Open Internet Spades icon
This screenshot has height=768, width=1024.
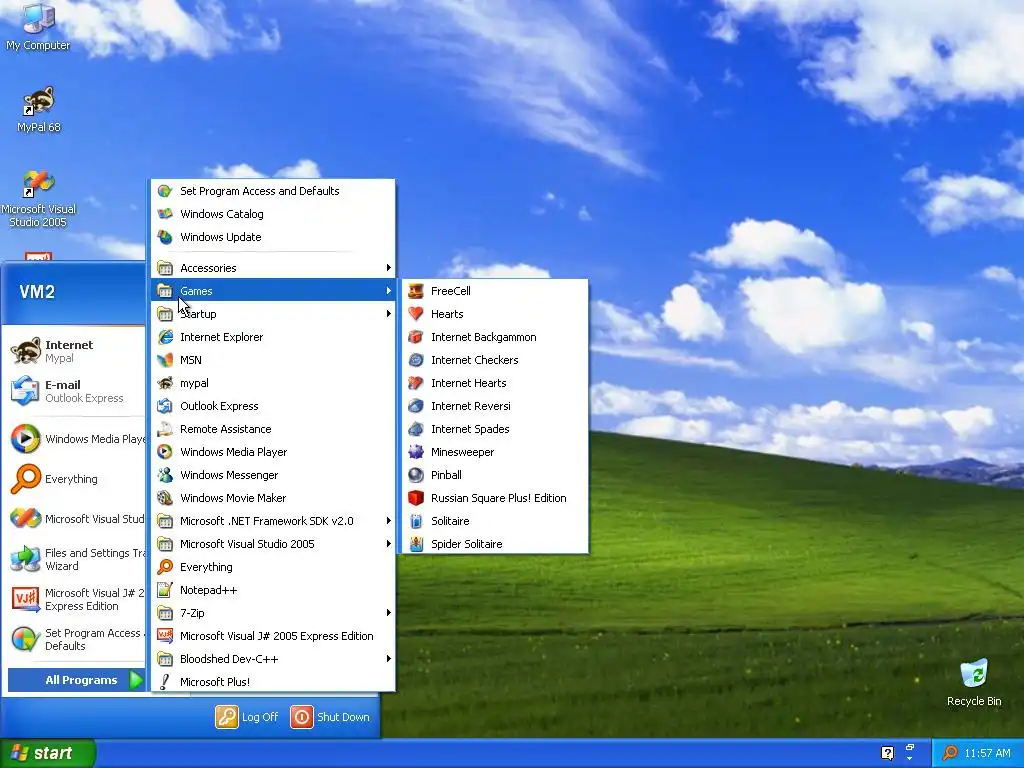coord(416,429)
